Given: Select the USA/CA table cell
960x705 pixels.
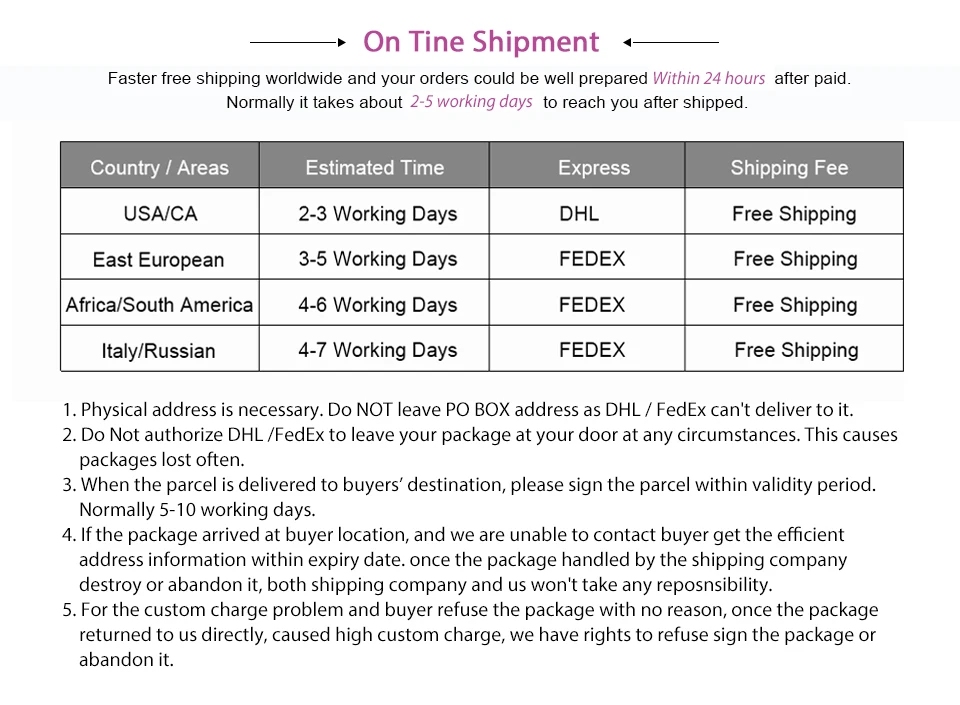Looking at the screenshot, I should click(x=160, y=211).
